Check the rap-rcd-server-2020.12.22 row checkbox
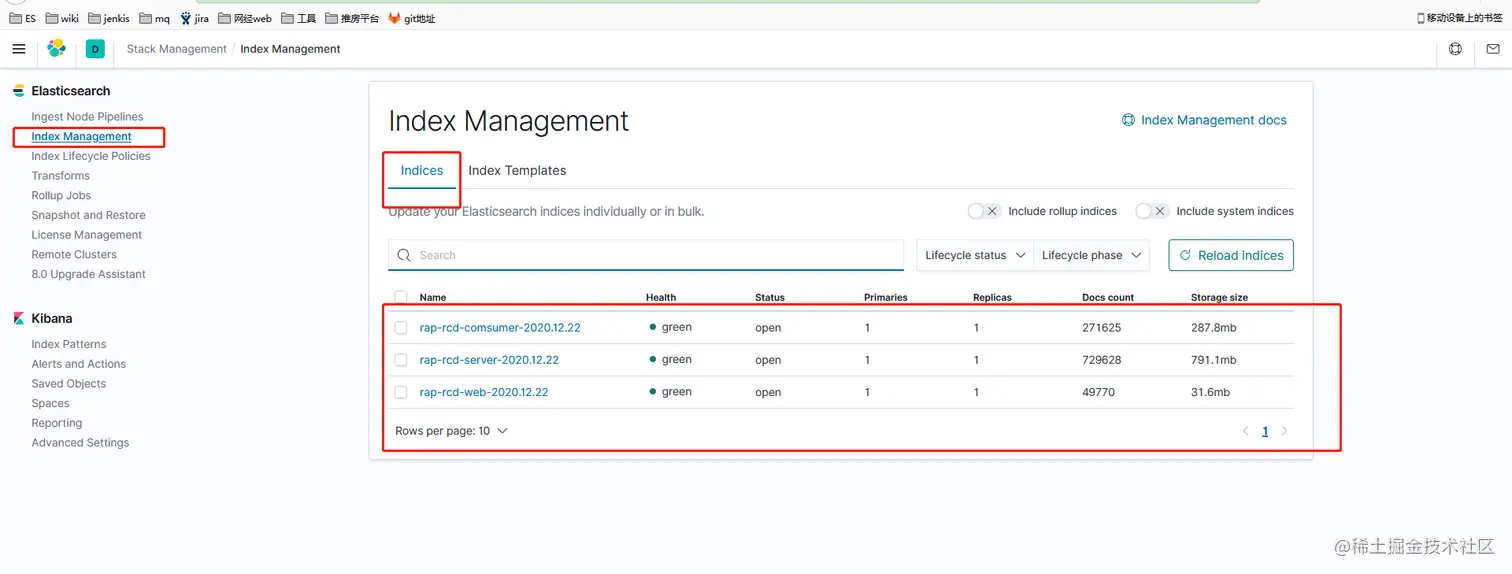 [x=401, y=359]
